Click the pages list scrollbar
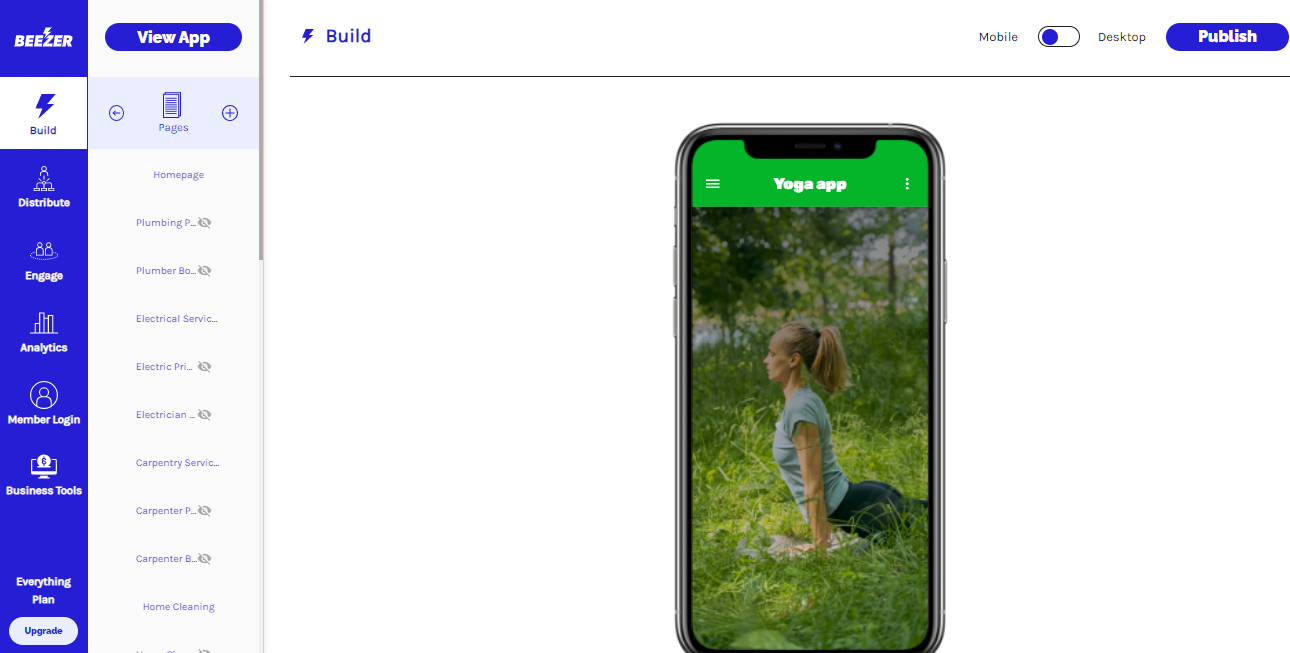This screenshot has width=1290, height=653. click(261, 130)
